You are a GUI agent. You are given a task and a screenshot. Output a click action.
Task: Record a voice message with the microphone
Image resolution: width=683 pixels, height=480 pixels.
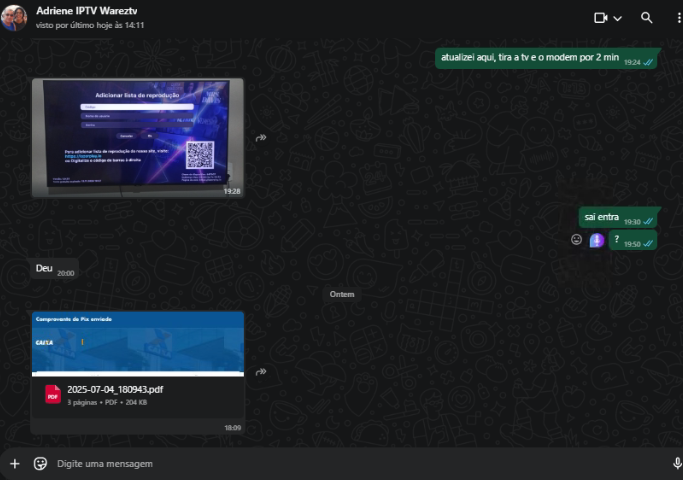677,463
